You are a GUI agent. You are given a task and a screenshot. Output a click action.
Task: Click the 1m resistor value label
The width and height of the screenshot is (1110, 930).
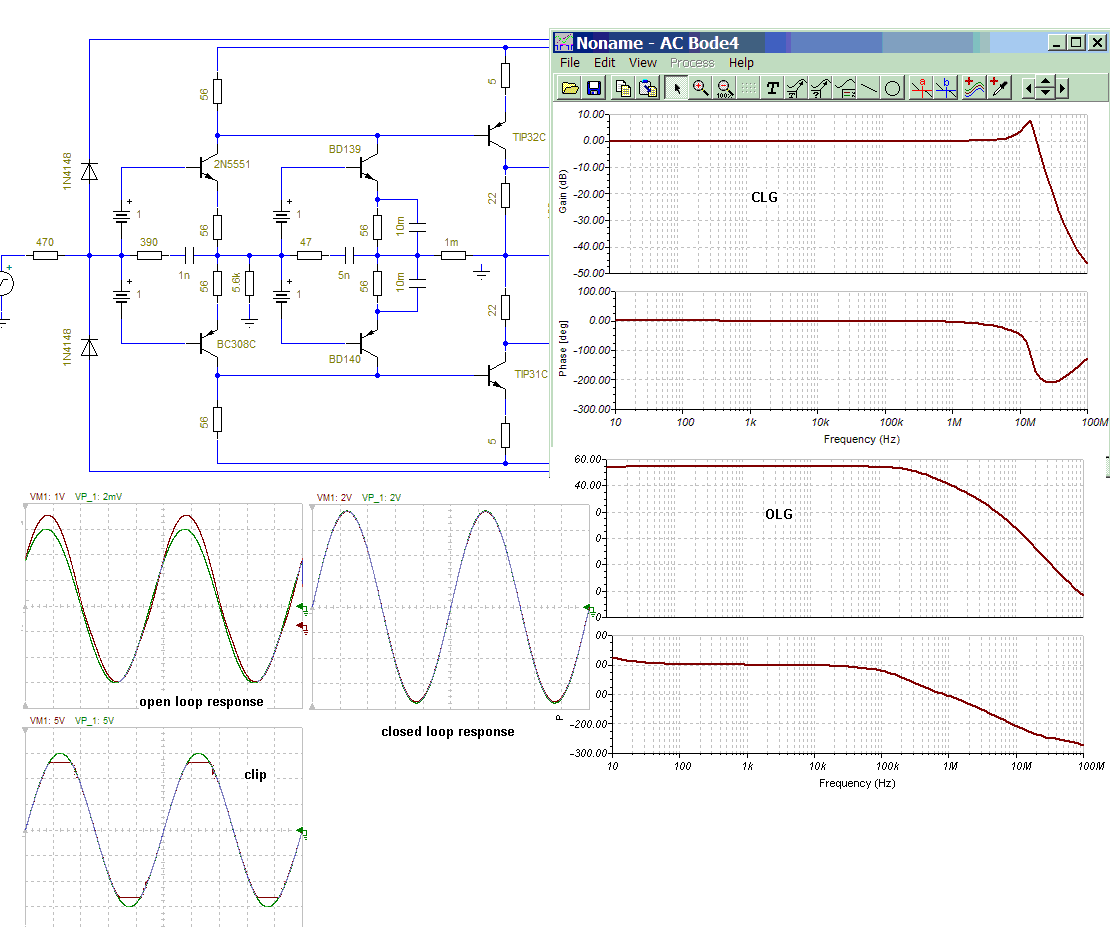point(451,242)
